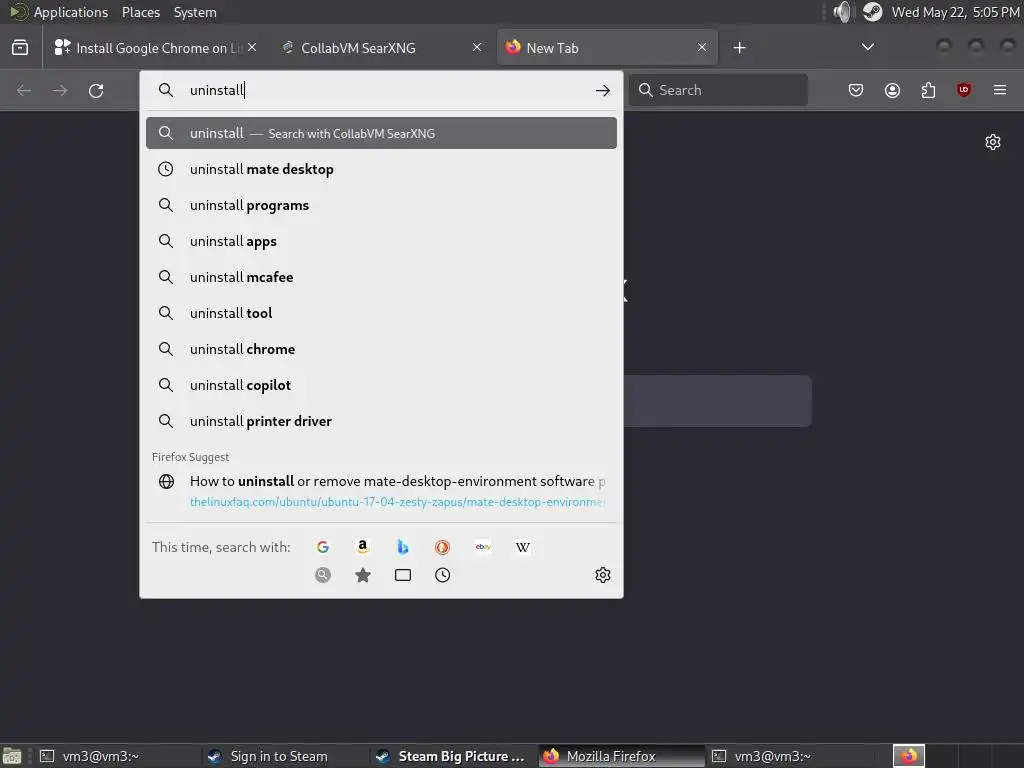Viewport: 1024px width, 768px height.
Task: Reload the current page
Action: (96, 91)
